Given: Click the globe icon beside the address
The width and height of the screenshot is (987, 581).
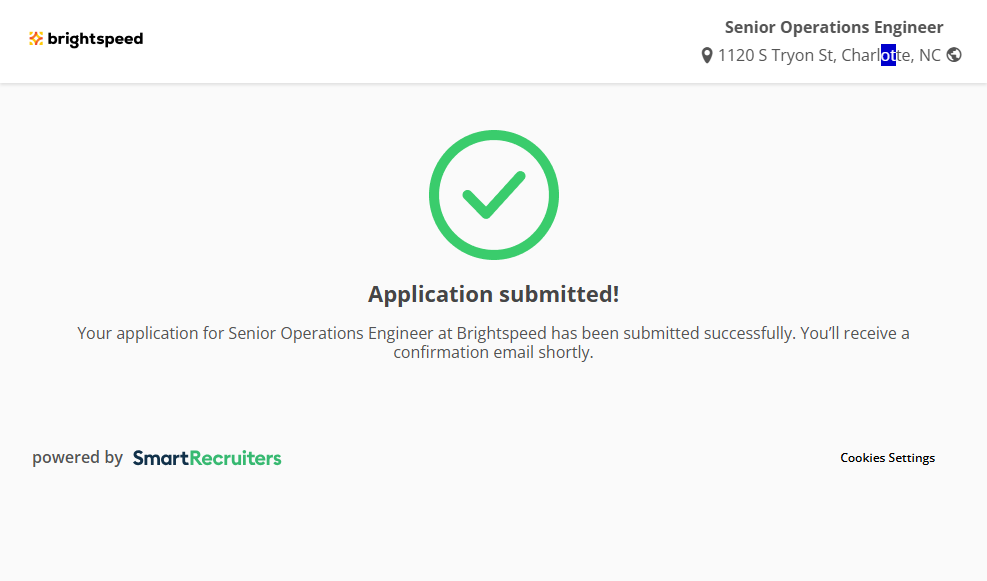Looking at the screenshot, I should pyautogui.click(x=954, y=55).
